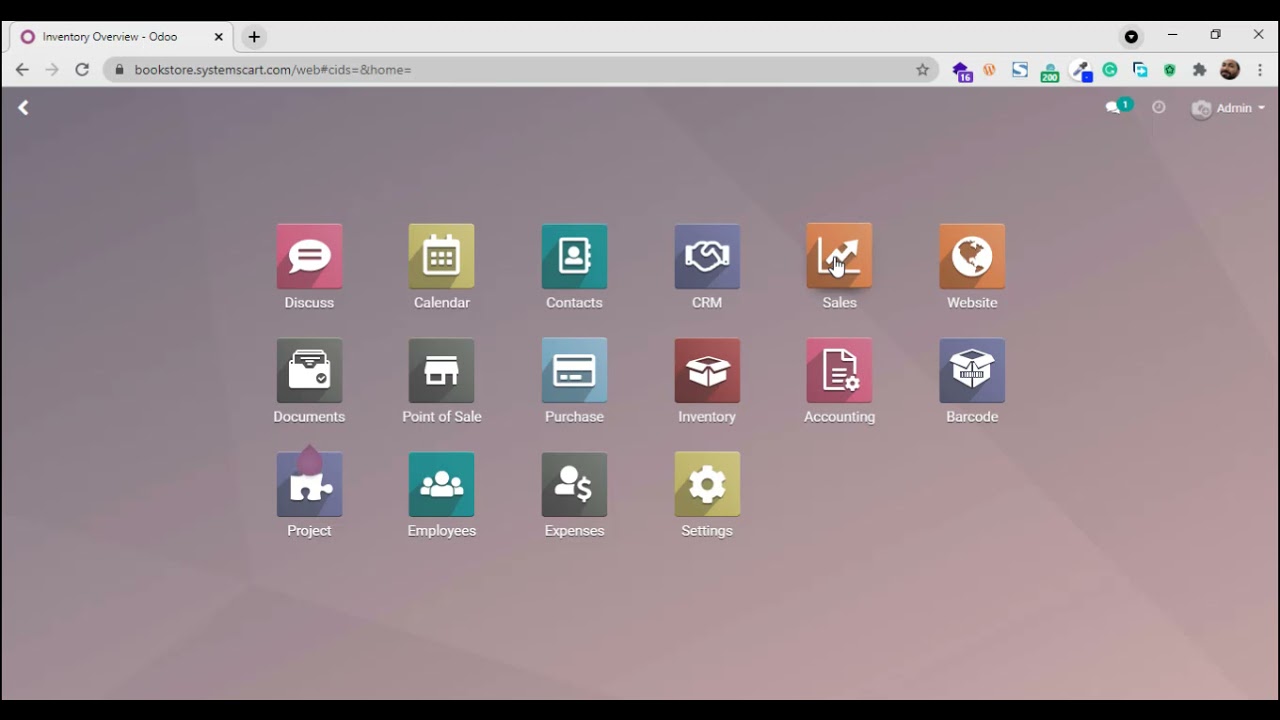
Task: Click the Grammarly extension icon
Action: click(1110, 70)
